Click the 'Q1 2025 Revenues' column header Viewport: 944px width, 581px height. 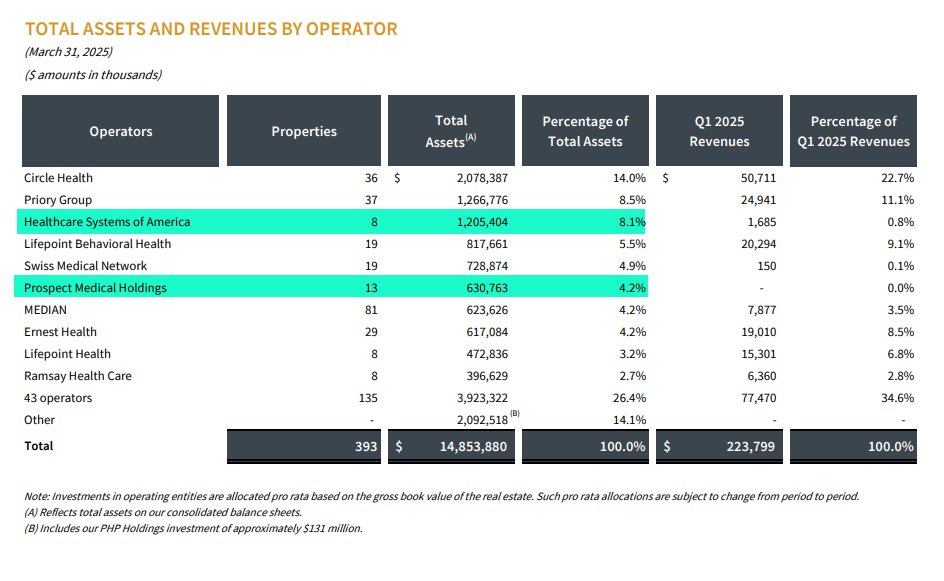pos(719,131)
